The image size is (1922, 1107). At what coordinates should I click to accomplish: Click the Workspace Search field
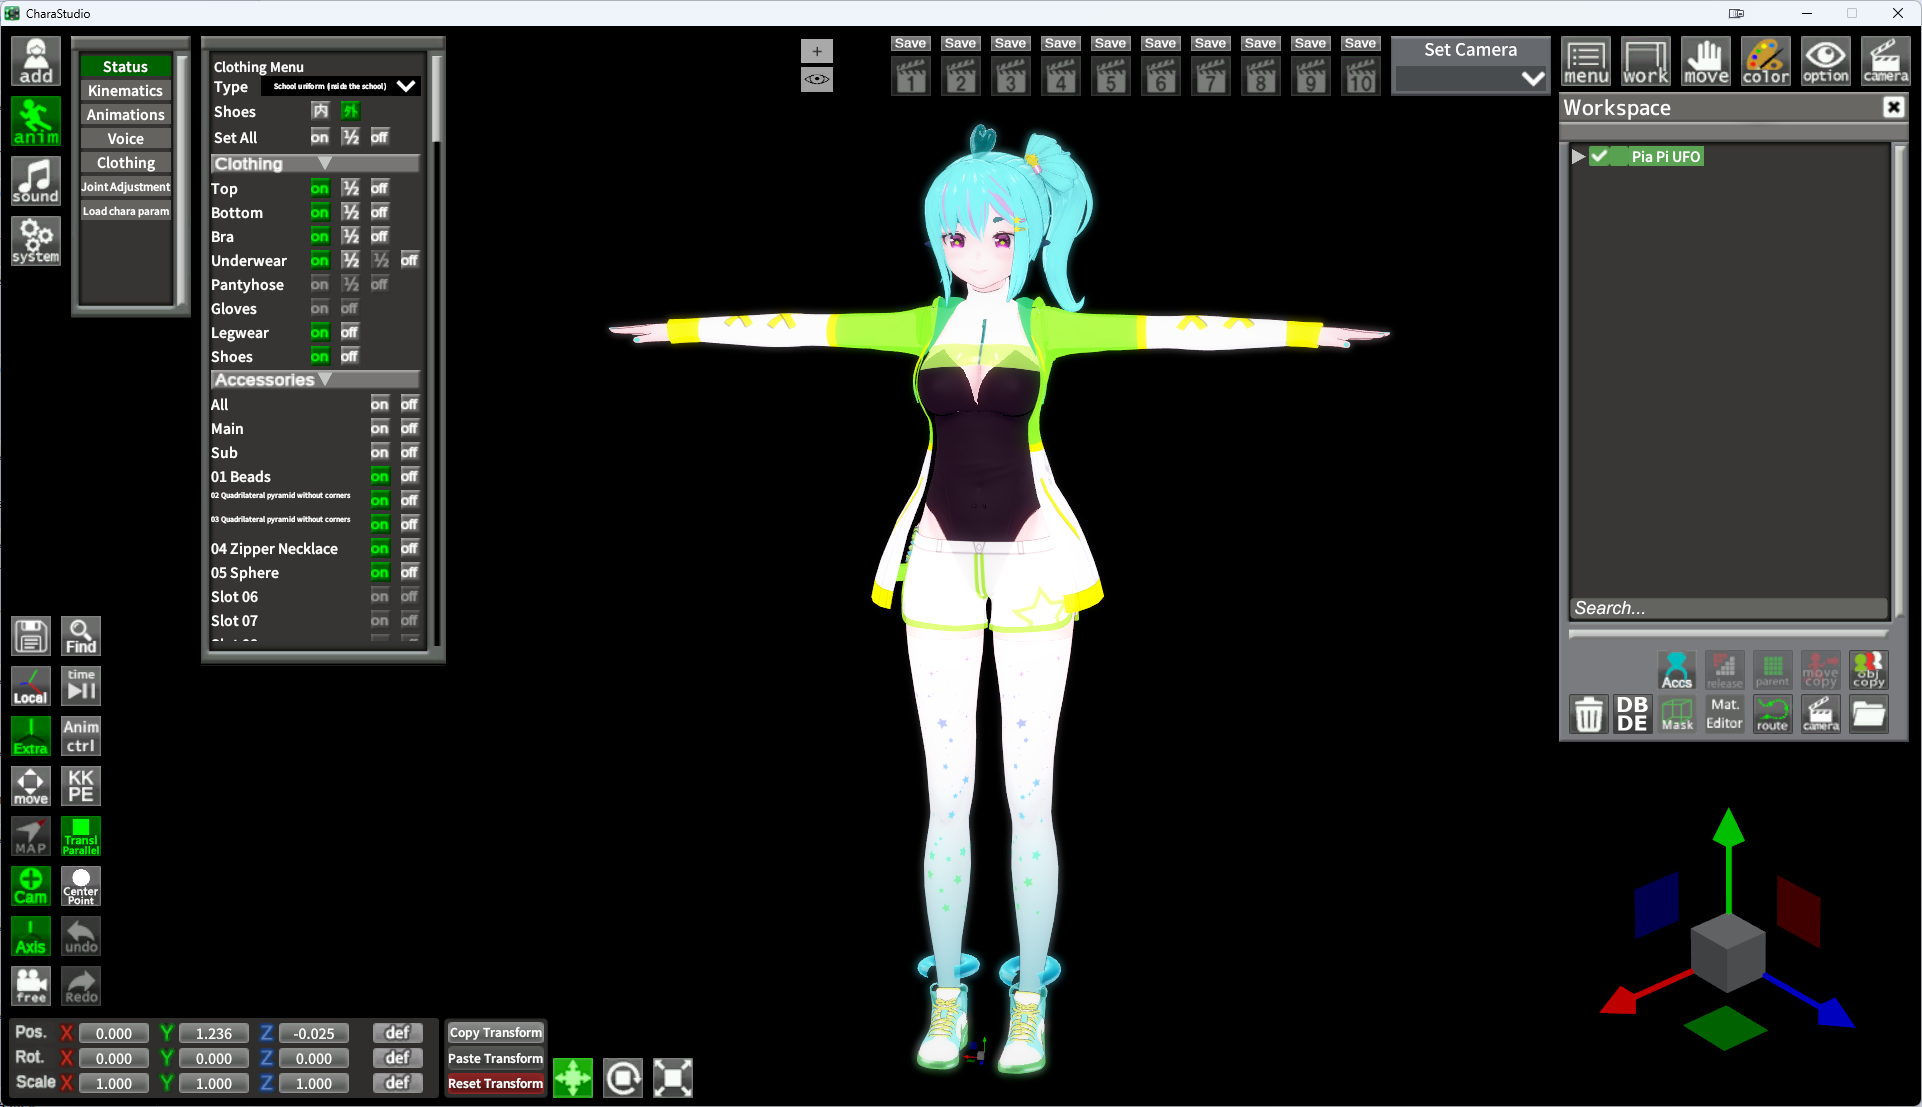(x=1727, y=608)
